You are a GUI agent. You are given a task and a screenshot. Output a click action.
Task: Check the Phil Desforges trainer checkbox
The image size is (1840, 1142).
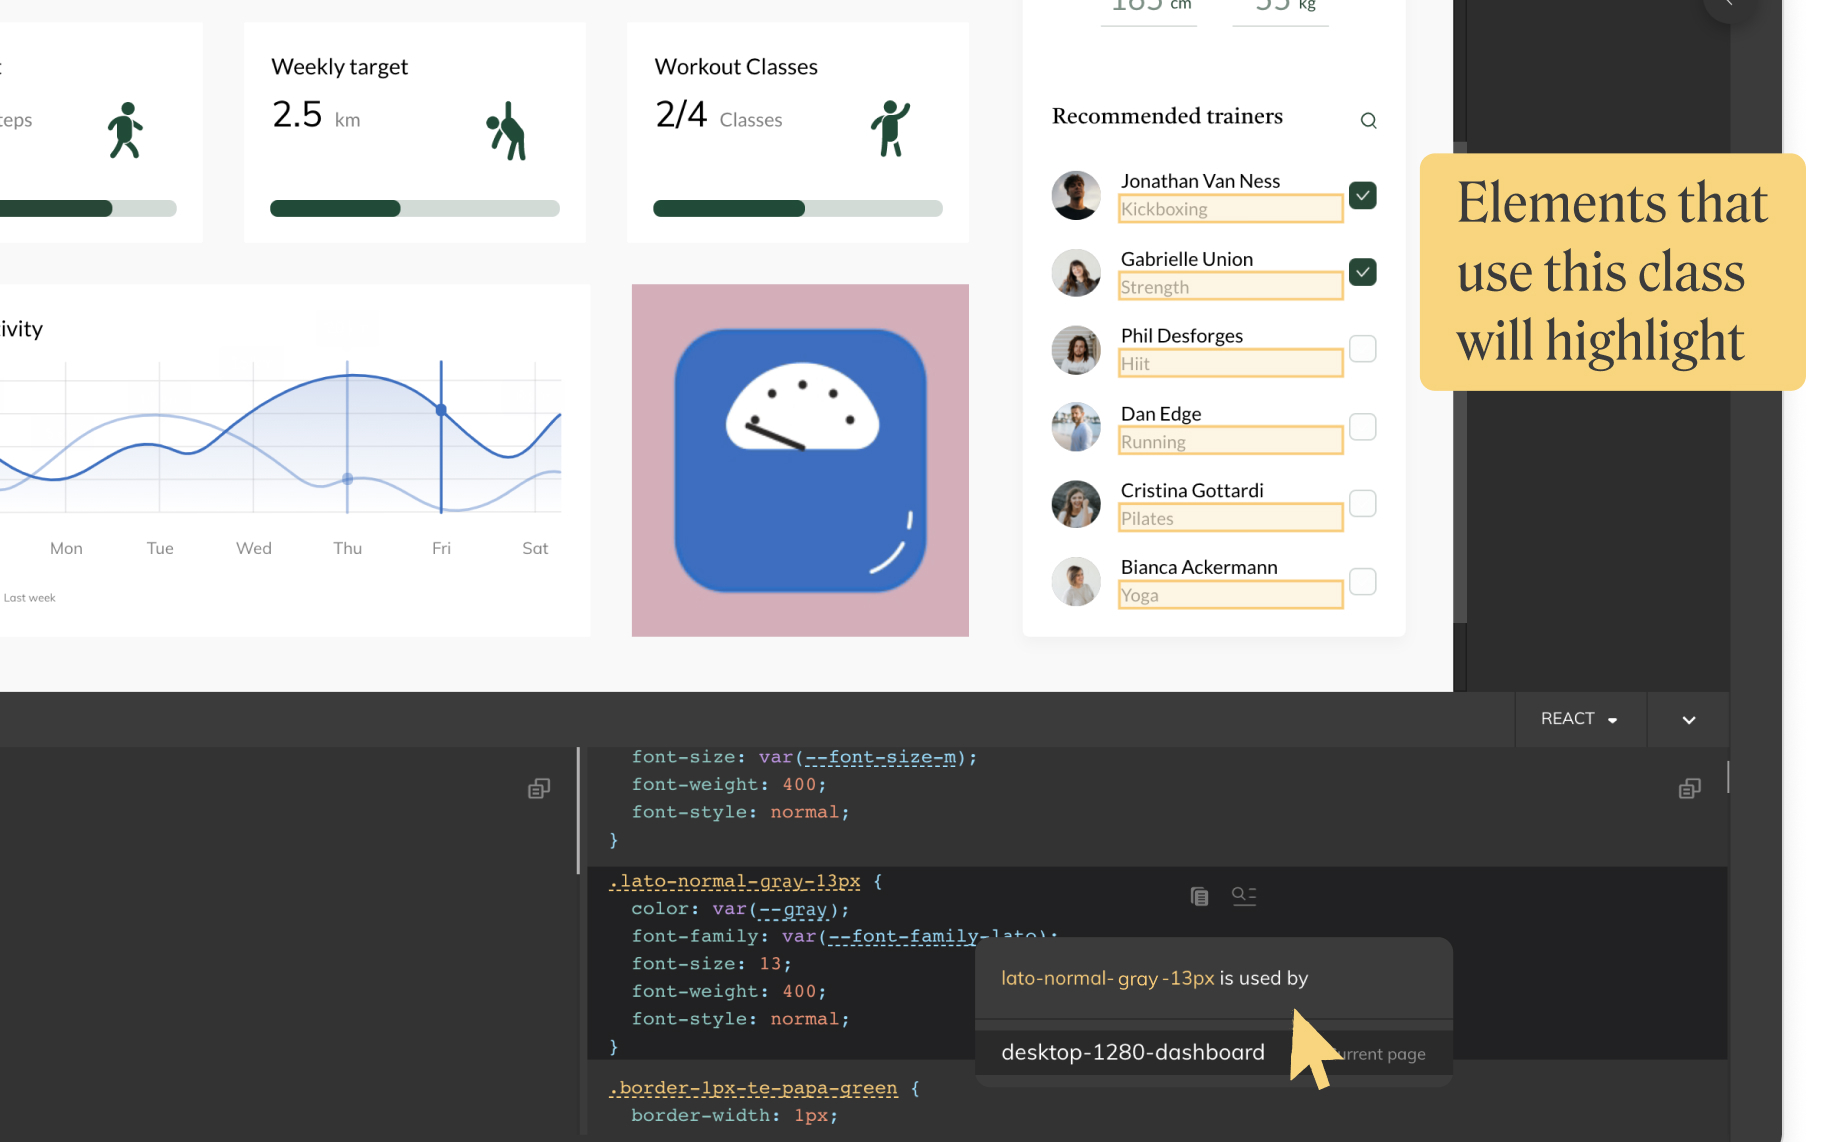click(x=1362, y=349)
